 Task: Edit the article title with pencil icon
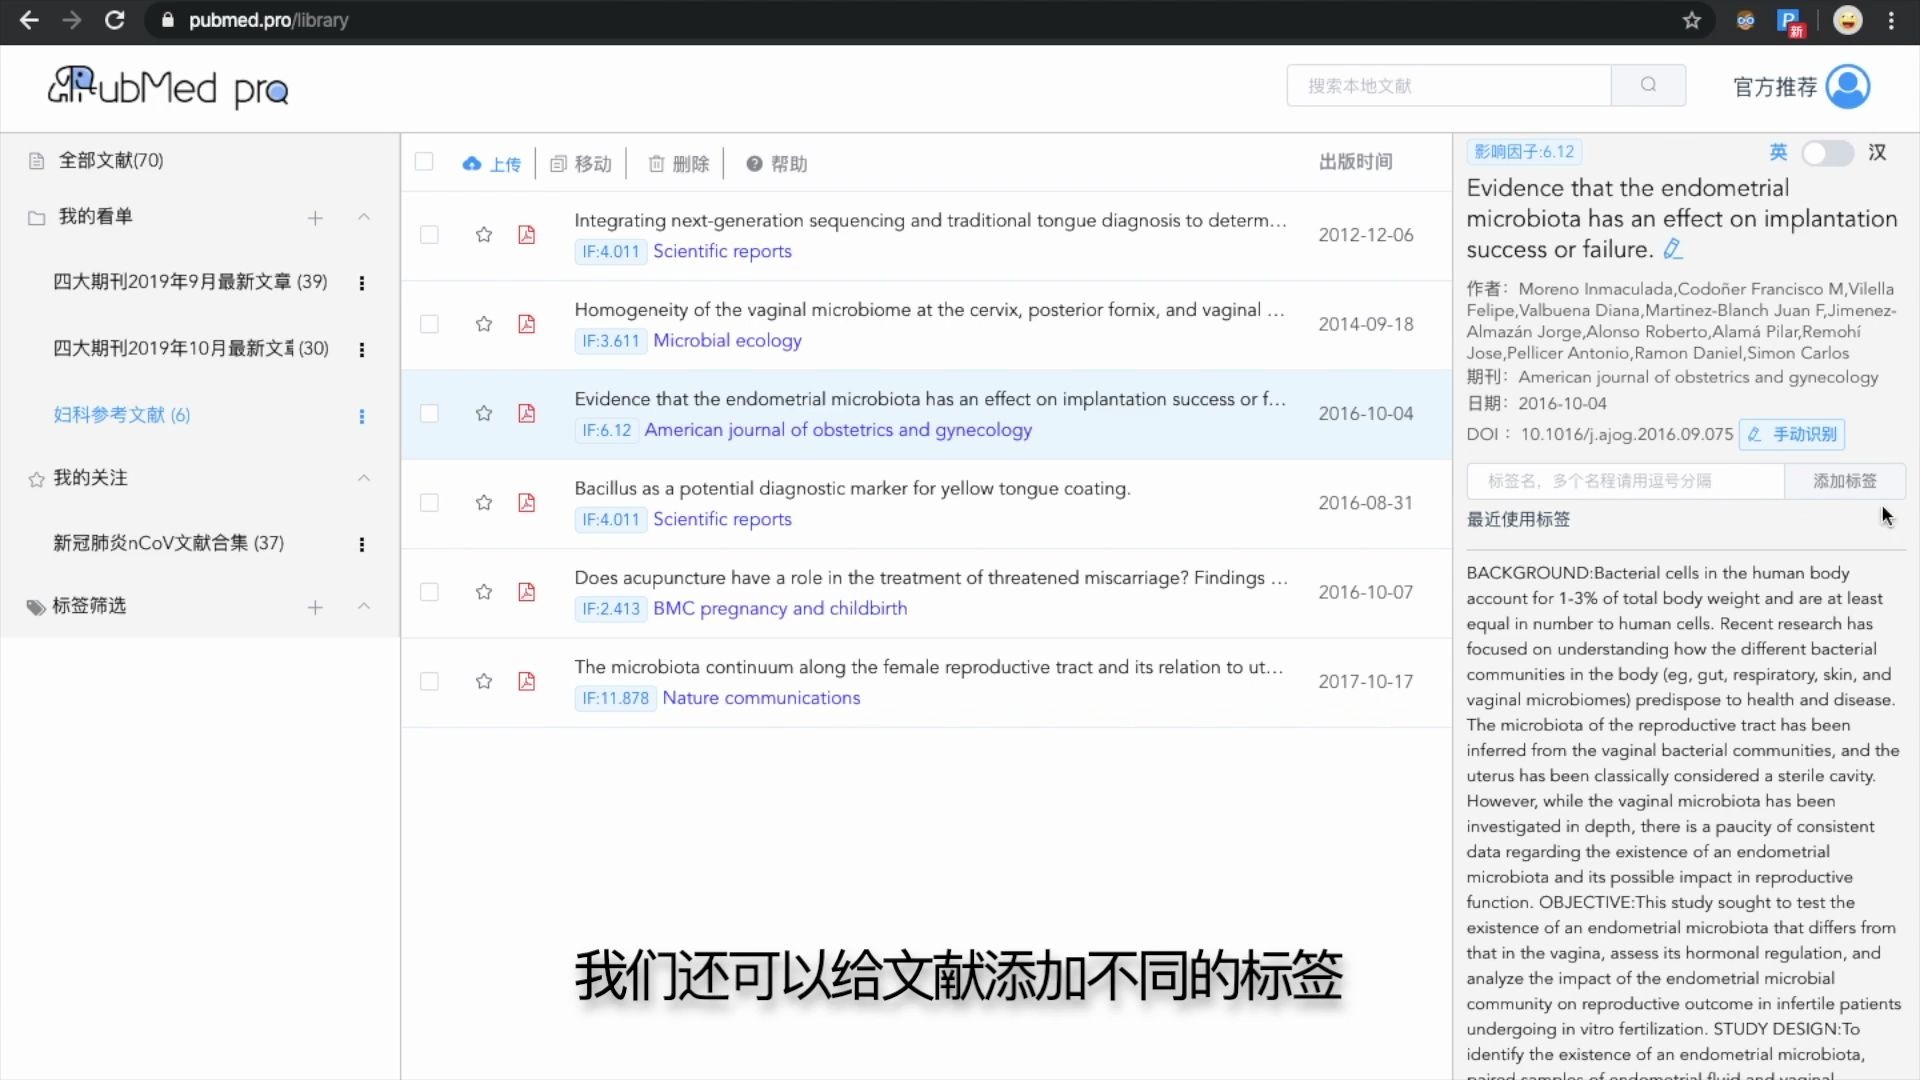(1673, 249)
